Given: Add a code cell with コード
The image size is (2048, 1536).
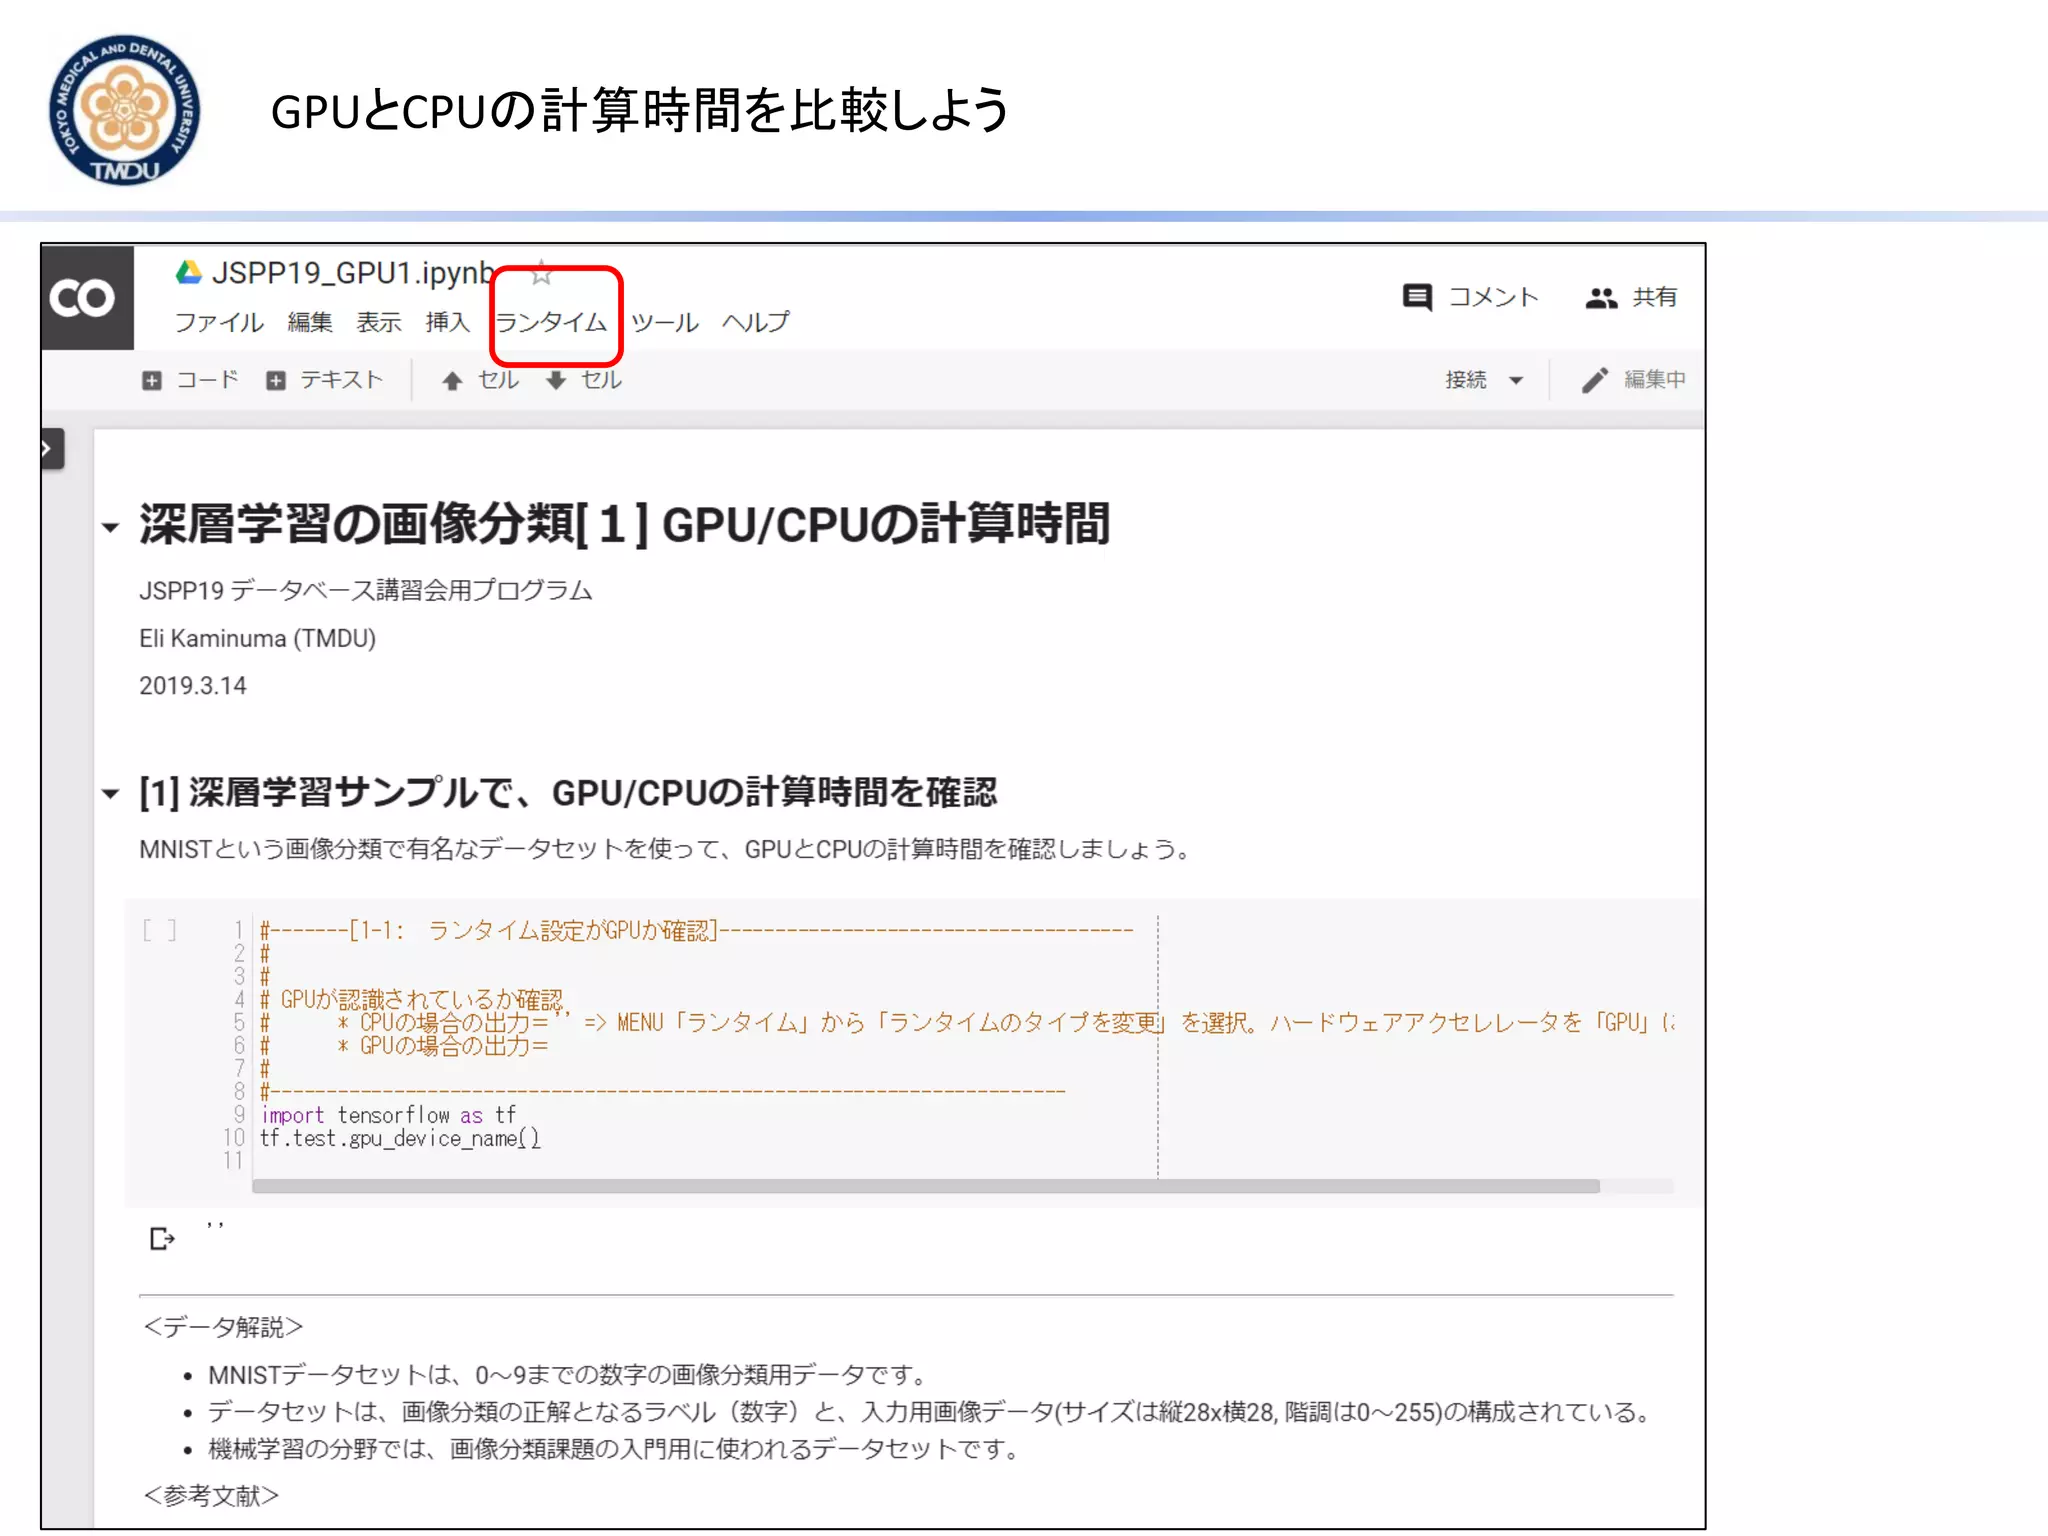Looking at the screenshot, I should pos(191,380).
